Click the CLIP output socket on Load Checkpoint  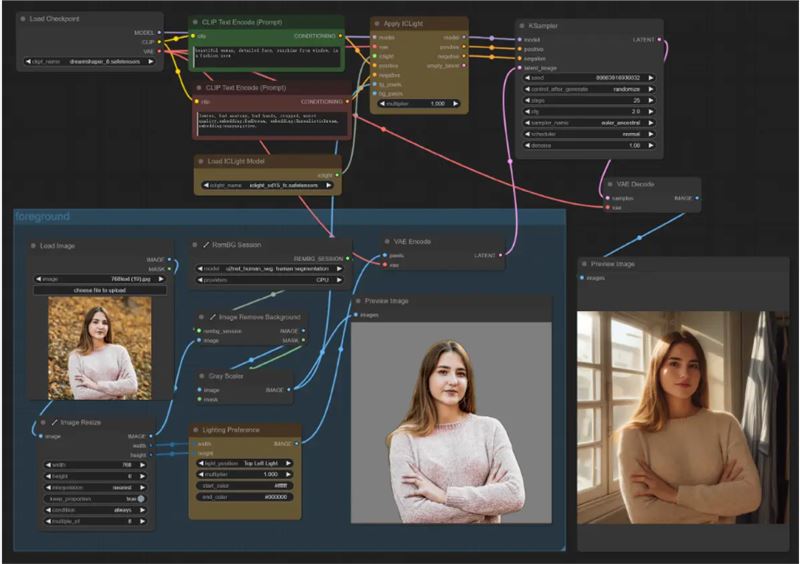tap(160, 42)
